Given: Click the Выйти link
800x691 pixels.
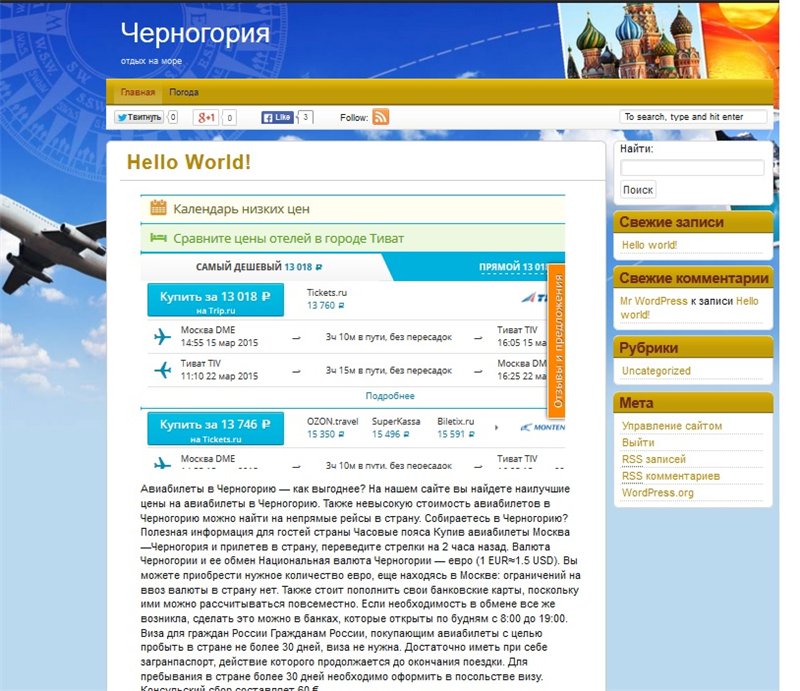Looking at the screenshot, I should tap(638, 442).
